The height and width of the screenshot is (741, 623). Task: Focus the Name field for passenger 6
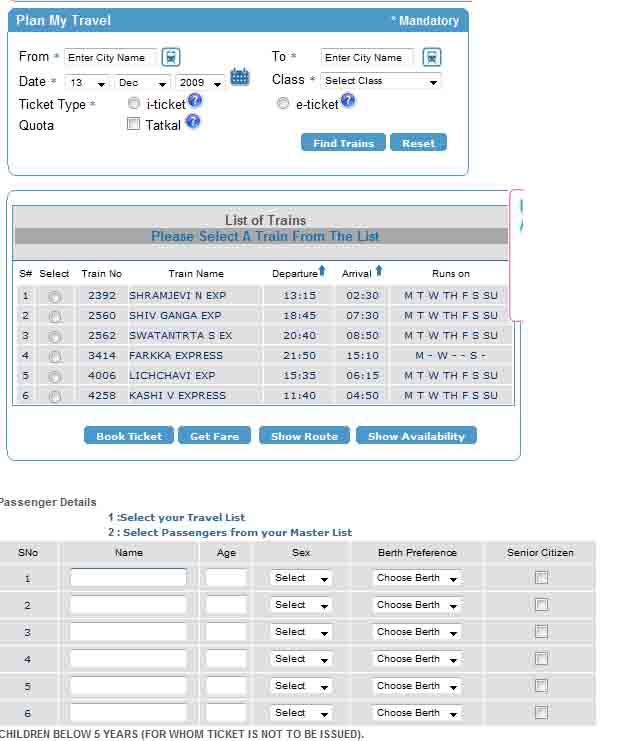[x=128, y=713]
